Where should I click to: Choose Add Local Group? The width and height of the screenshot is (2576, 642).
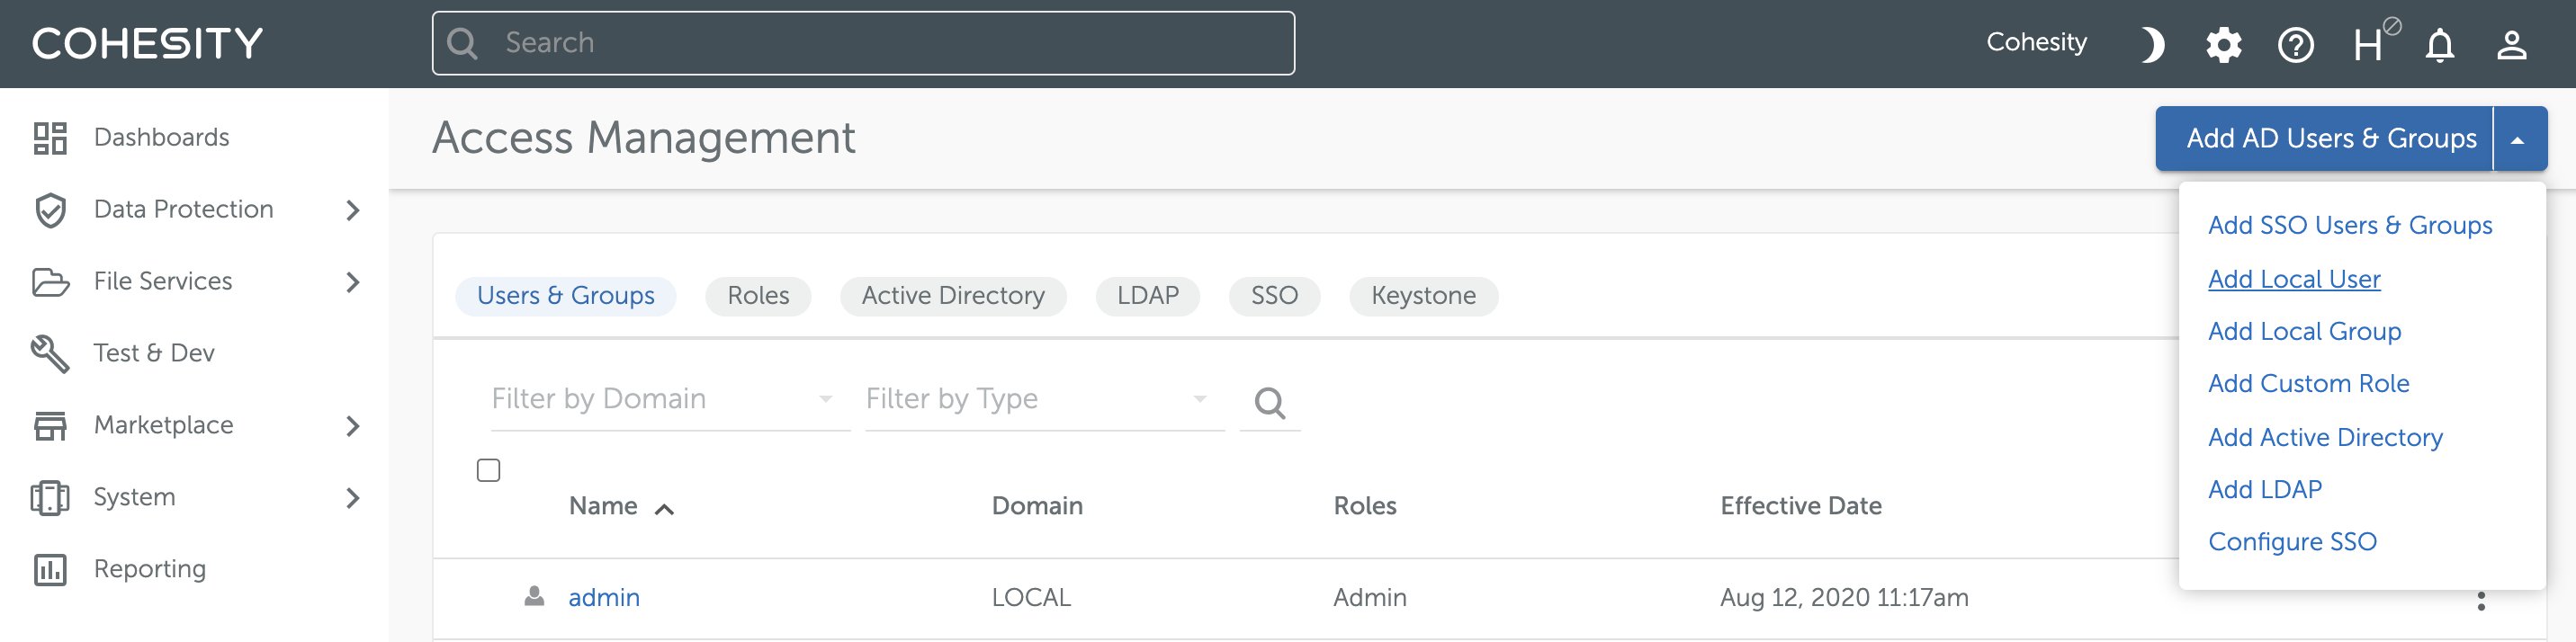2304,332
